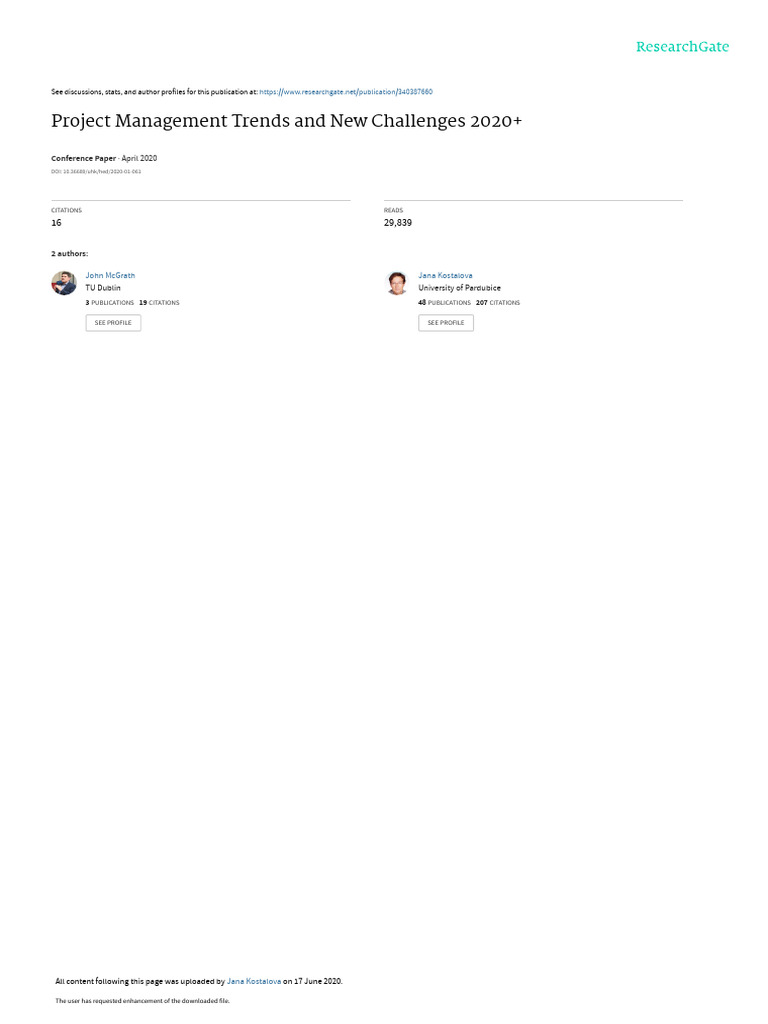Open the researchgate.net publication URL link
This screenshot has height=1024, width=768.
click(x=345, y=92)
